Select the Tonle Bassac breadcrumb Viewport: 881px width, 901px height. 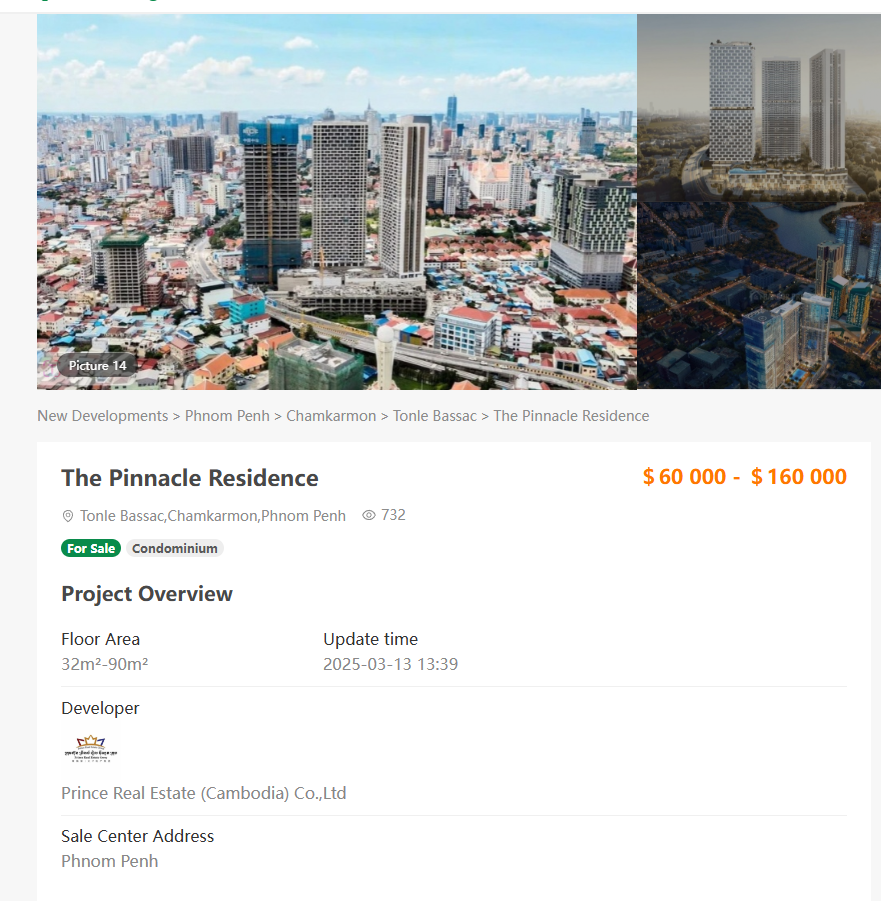[x=434, y=416]
